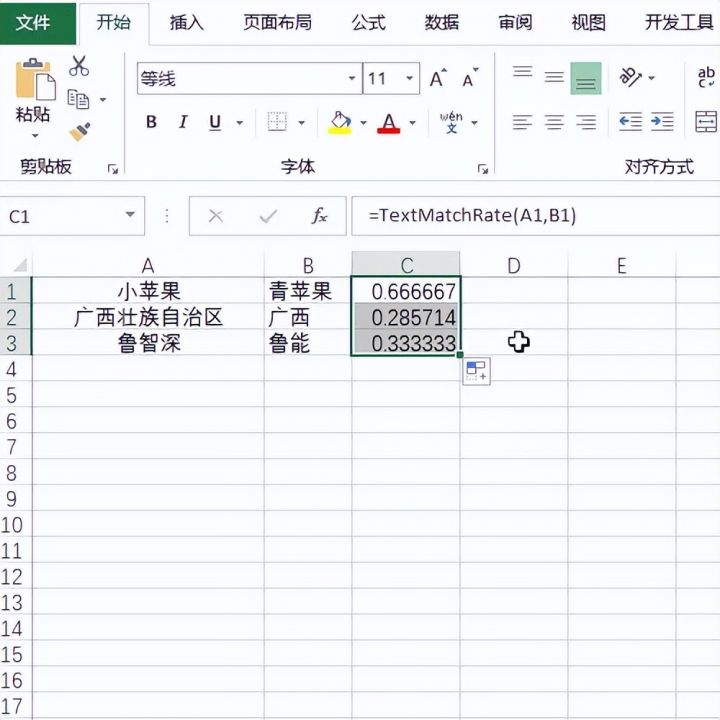Apply red font color
Screen dimensions: 720x720
pyautogui.click(x=388, y=122)
